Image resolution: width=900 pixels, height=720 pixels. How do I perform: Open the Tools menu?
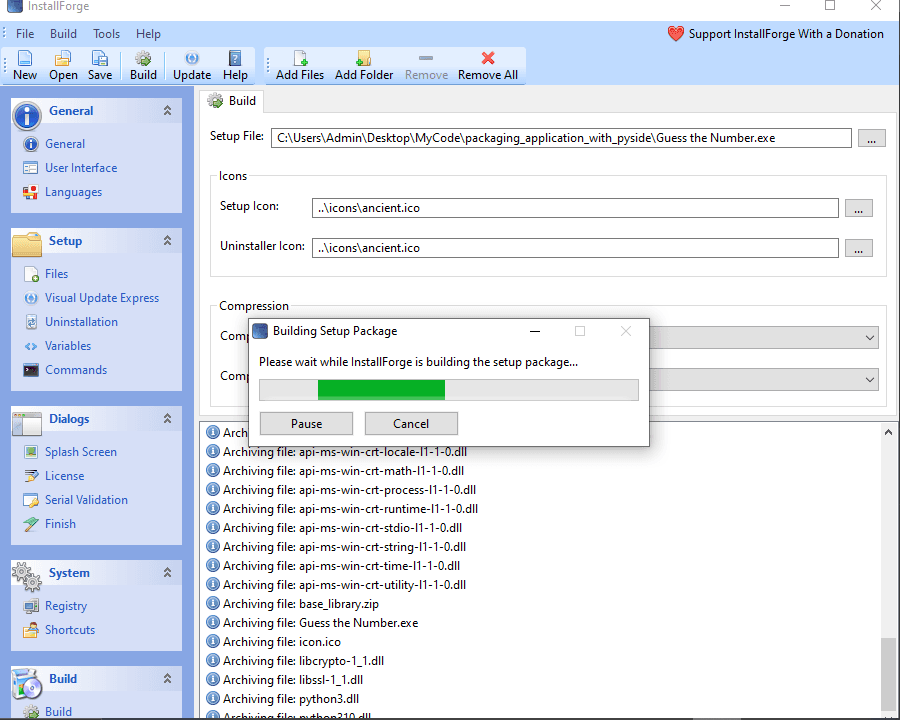pos(106,33)
